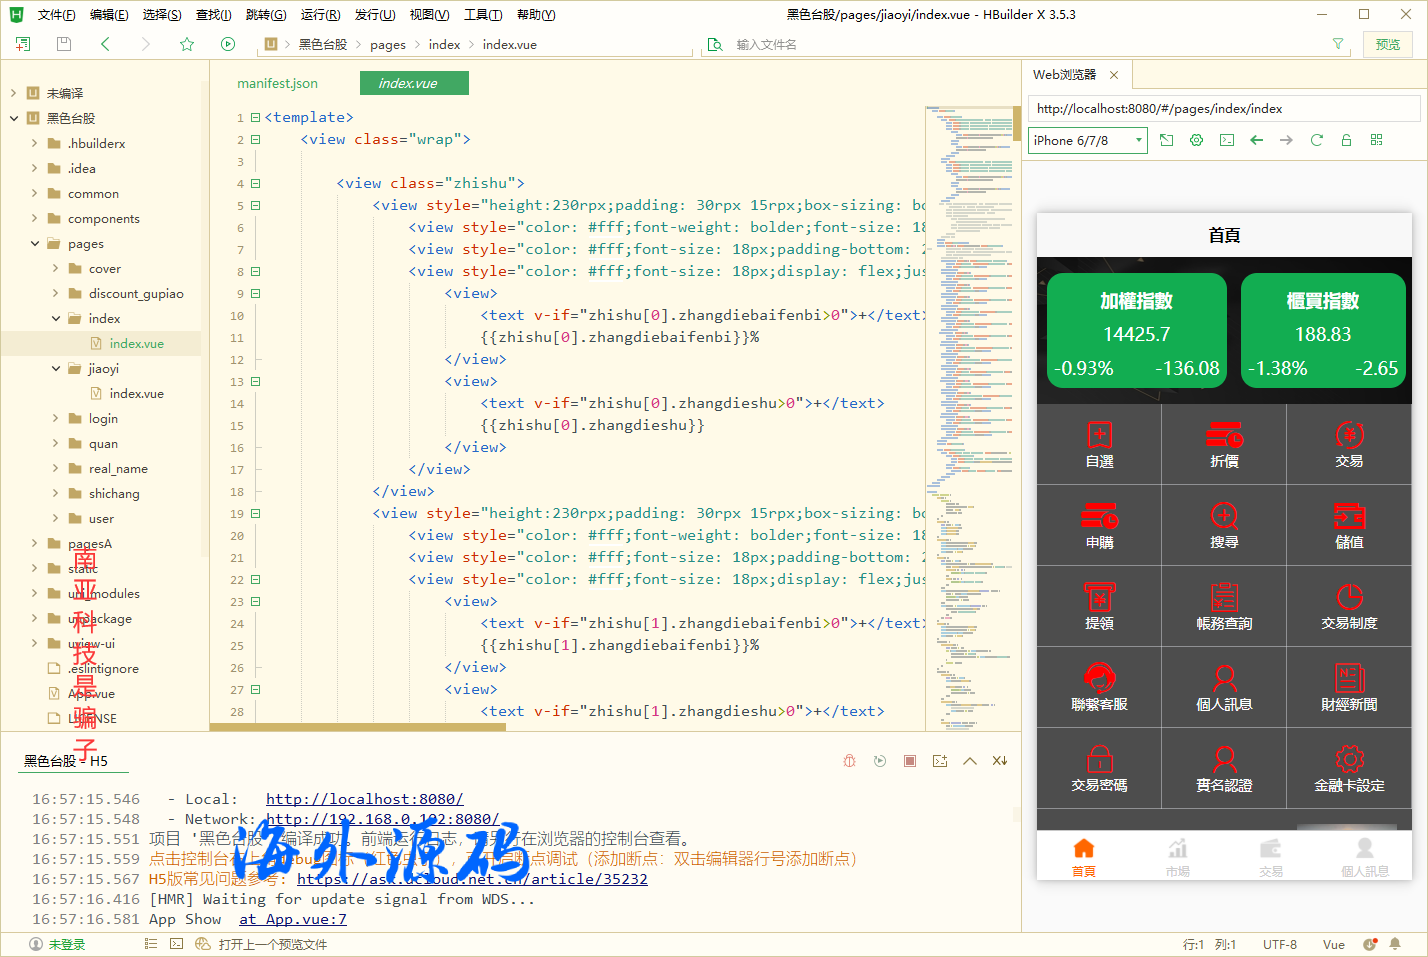Expand the components folder
The width and height of the screenshot is (1428, 957).
click(33, 218)
